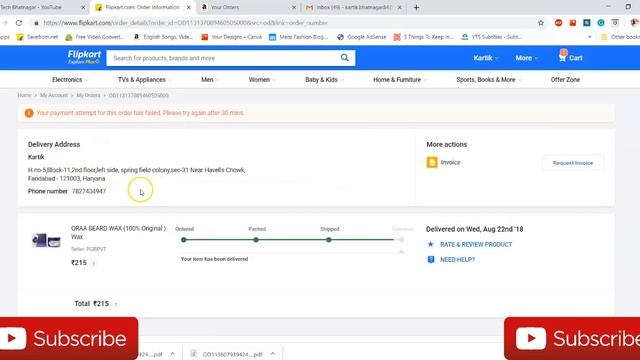Click the RATE & REVIEW PRODUCT link
The image size is (640, 360).
tap(476, 244)
